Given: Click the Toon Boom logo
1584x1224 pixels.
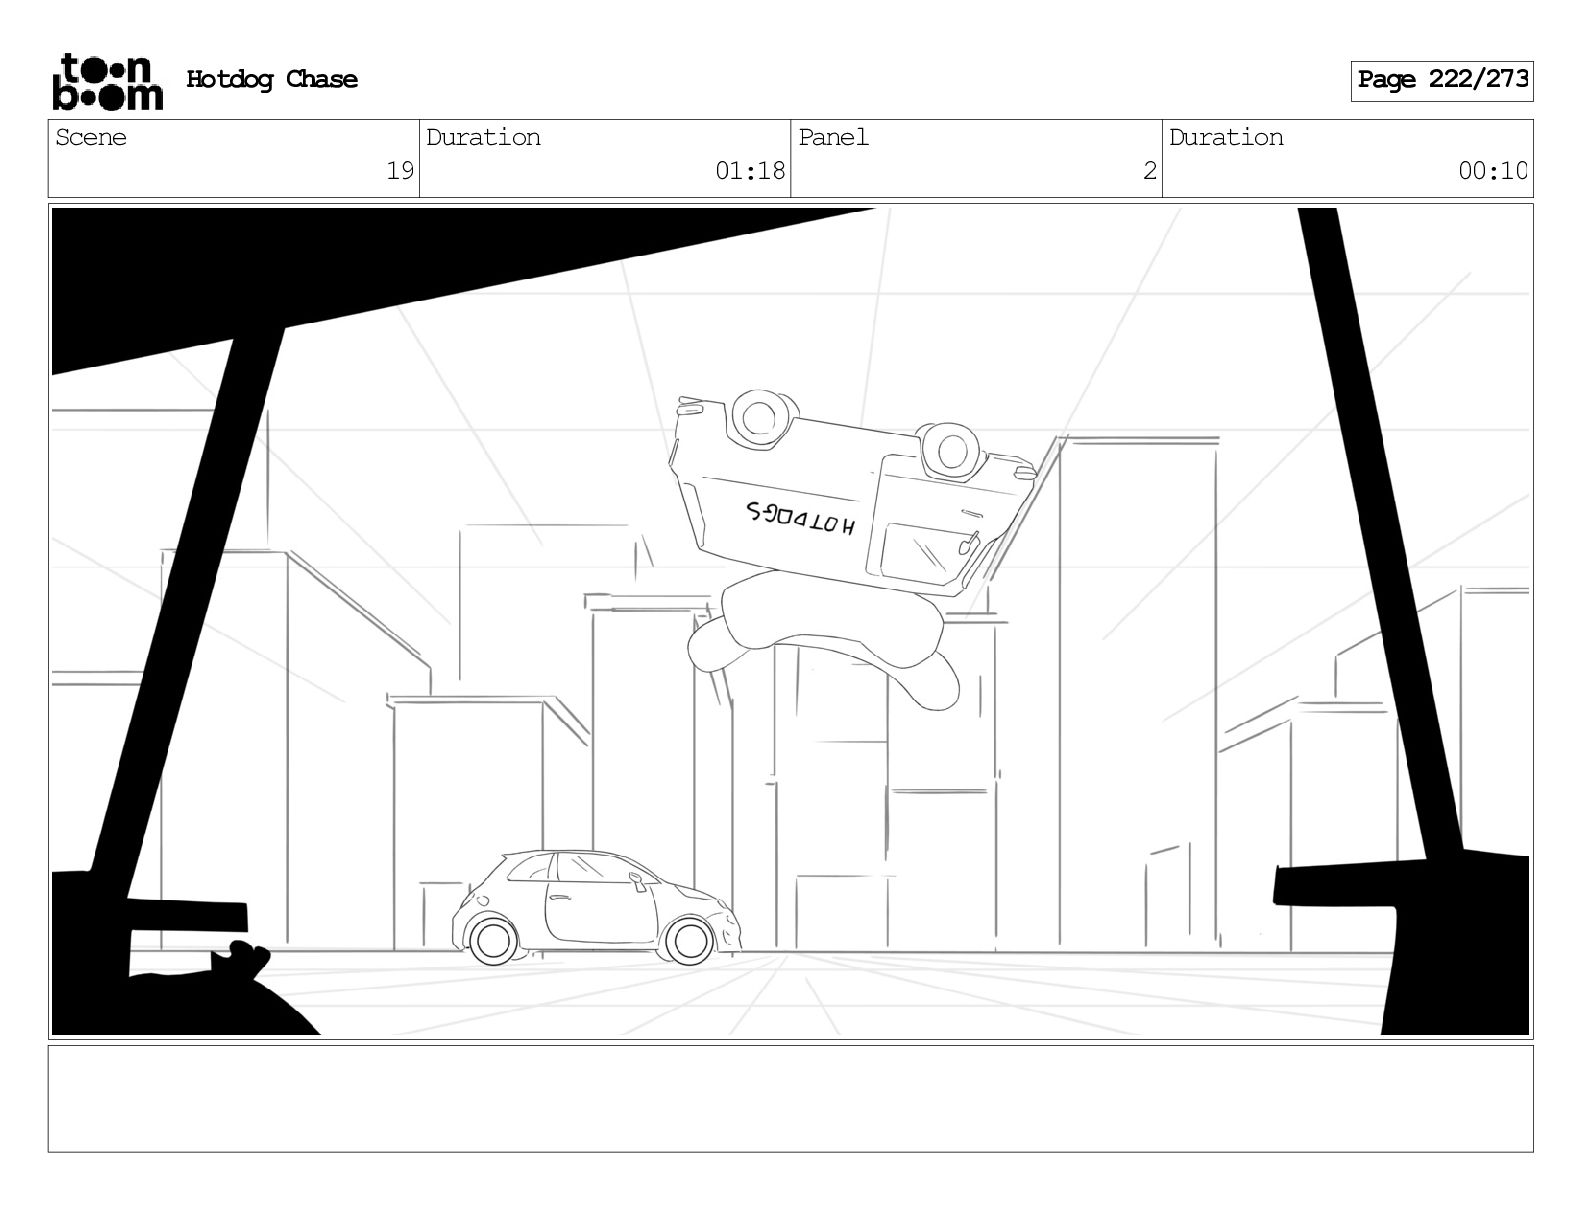Looking at the screenshot, I should 106,81.
